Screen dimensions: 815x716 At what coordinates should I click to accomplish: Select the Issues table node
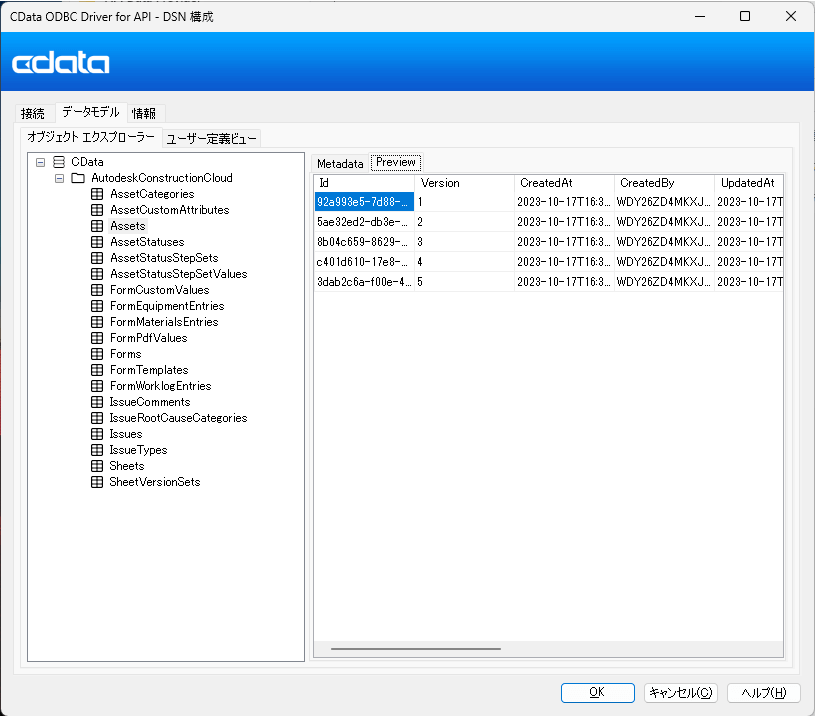[x=126, y=434]
